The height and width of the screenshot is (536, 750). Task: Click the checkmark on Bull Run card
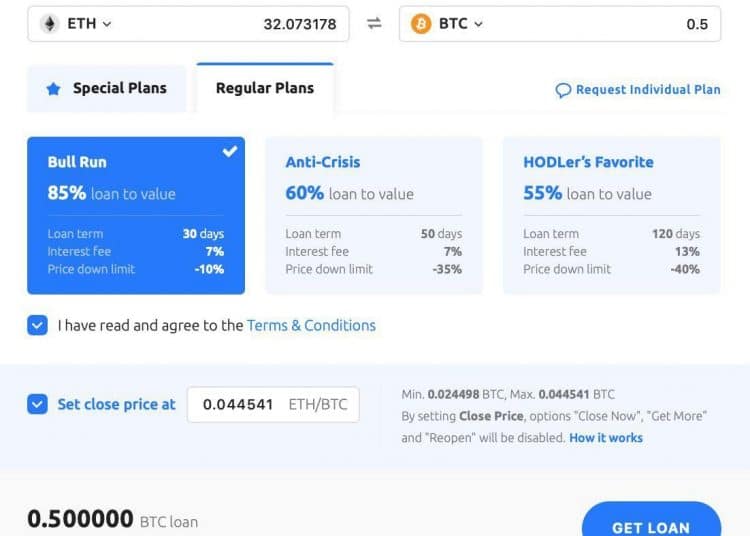[230, 152]
